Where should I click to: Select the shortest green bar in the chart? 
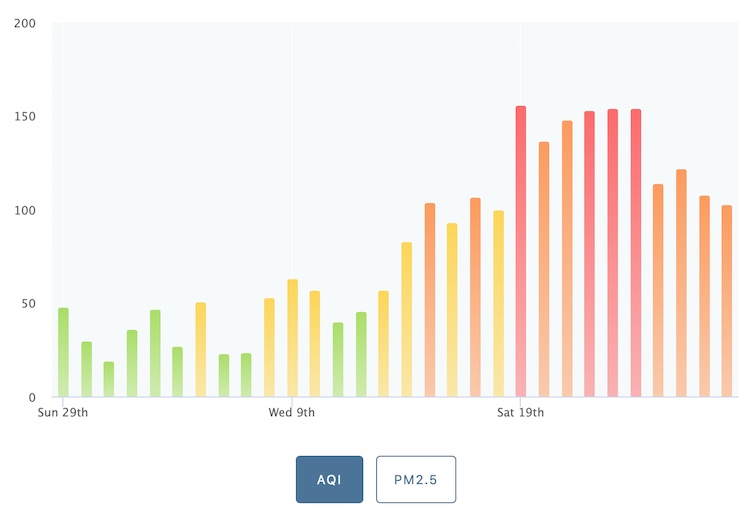[108, 379]
